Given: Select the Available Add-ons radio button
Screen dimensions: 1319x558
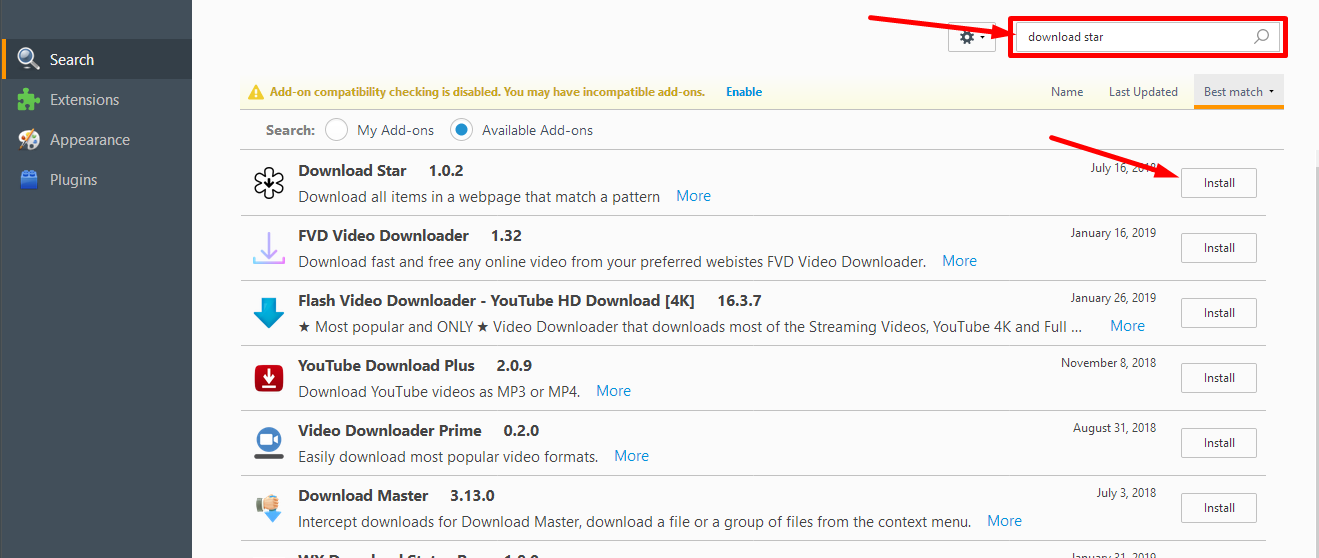Looking at the screenshot, I should 461,130.
